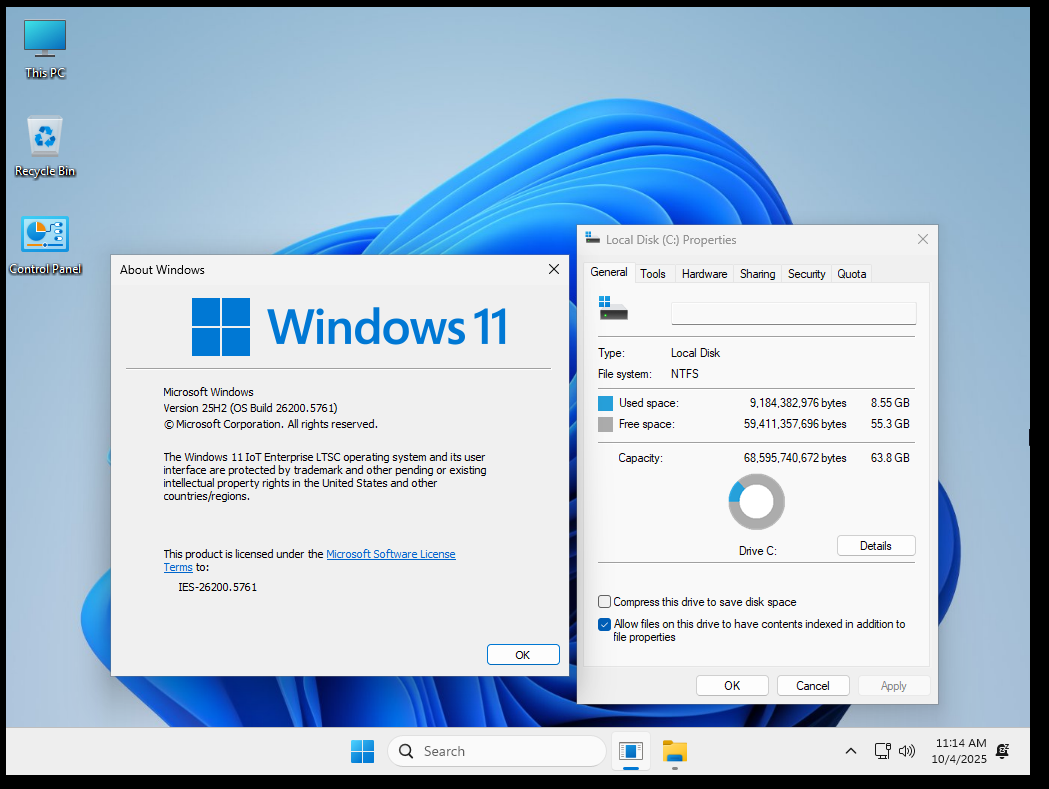The height and width of the screenshot is (789, 1049).
Task: Click the Apply button in Properties
Action: pos(894,685)
